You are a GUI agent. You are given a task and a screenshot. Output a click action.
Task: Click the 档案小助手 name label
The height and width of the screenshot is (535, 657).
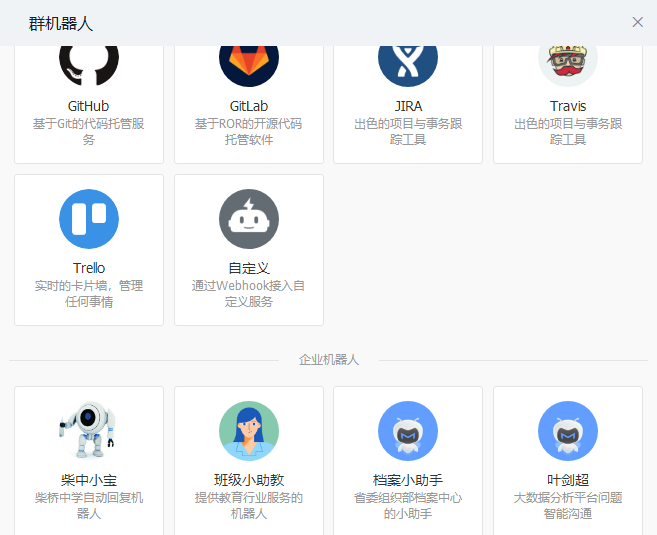(408, 480)
